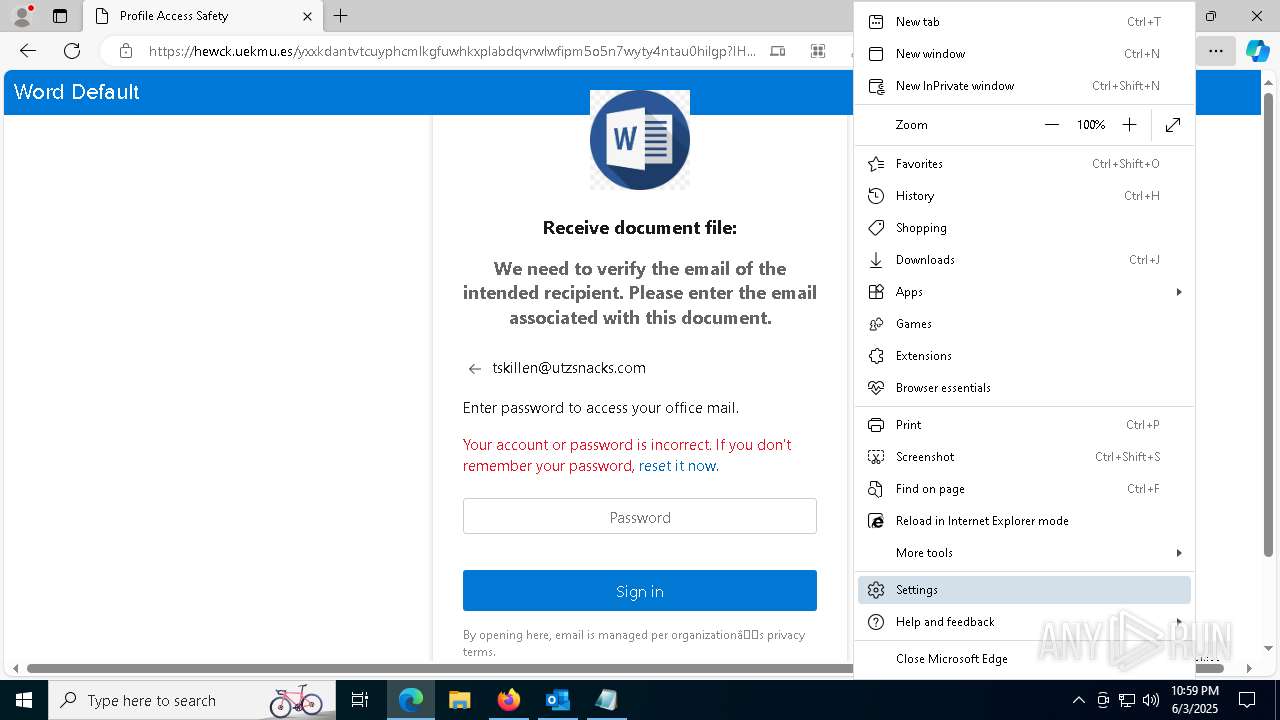1280x720 pixels.
Task: Open a new tab with plus button
Action: [341, 16]
